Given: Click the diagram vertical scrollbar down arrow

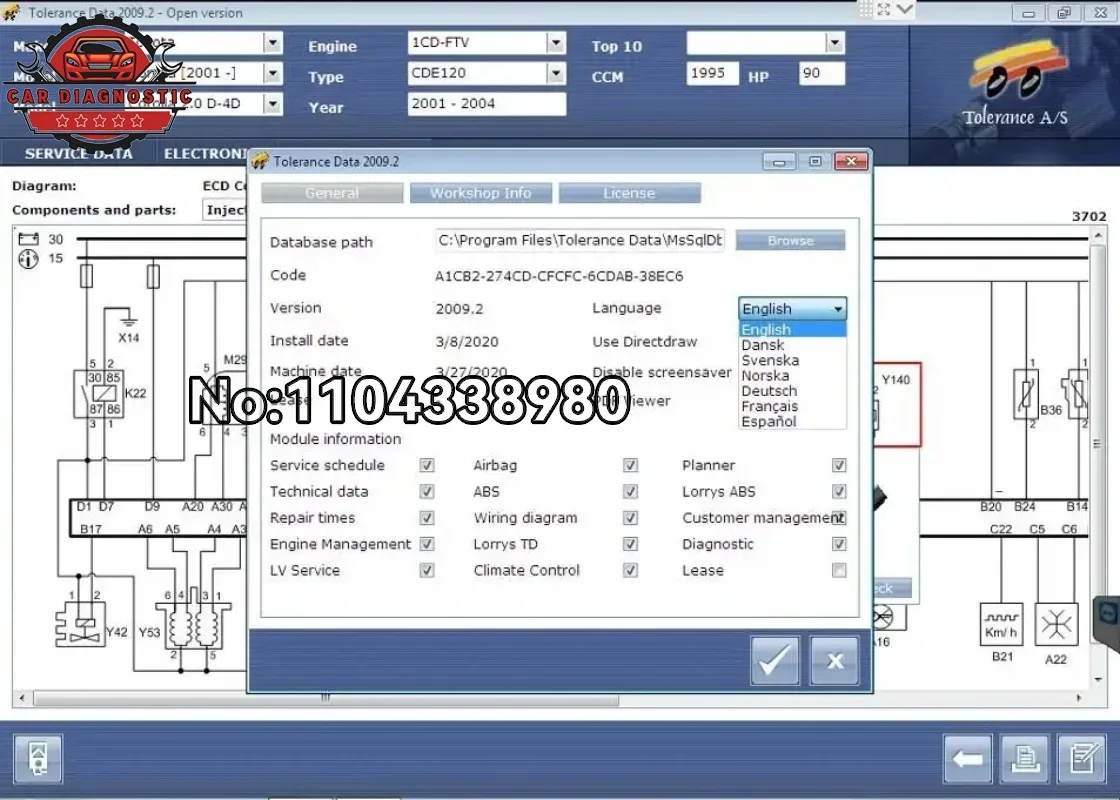Looking at the screenshot, I should pos(1098,679).
